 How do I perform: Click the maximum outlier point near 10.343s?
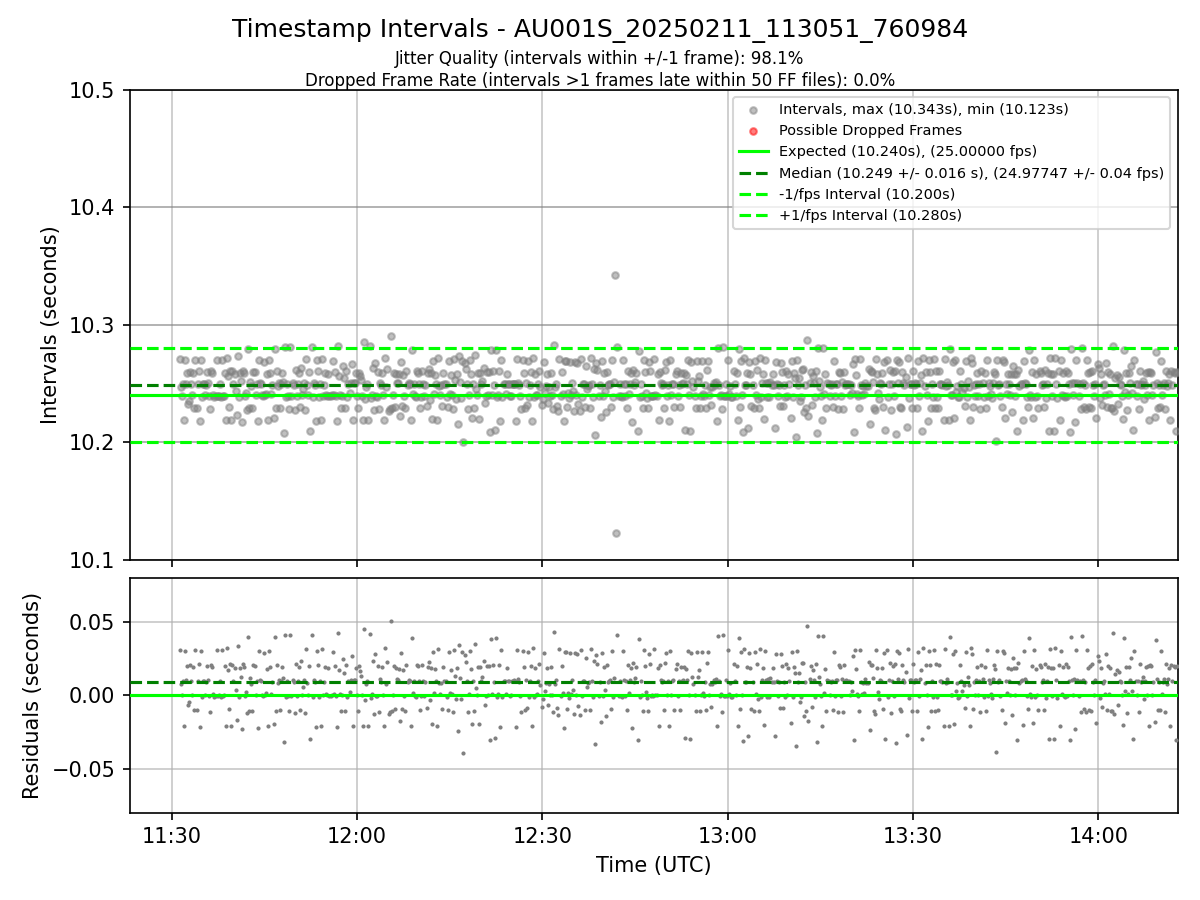click(615, 275)
